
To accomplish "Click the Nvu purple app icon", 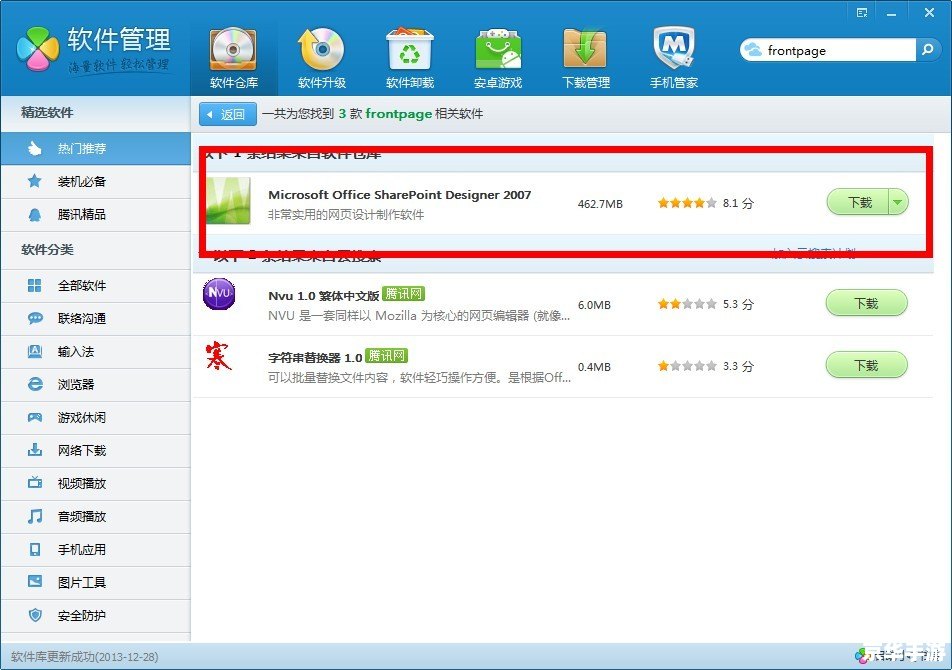I will [x=219, y=294].
